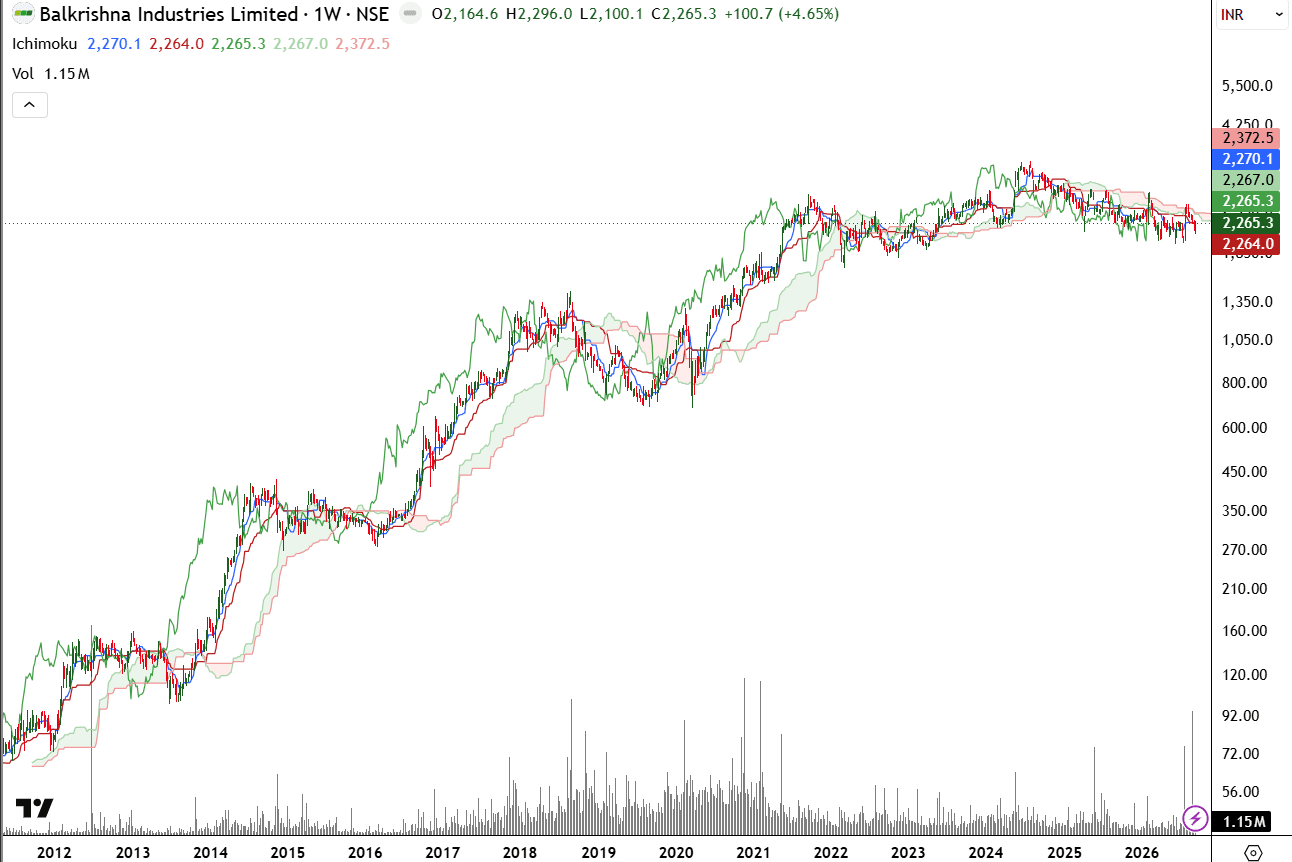Click the 56.00 price scale label

[1240, 792]
